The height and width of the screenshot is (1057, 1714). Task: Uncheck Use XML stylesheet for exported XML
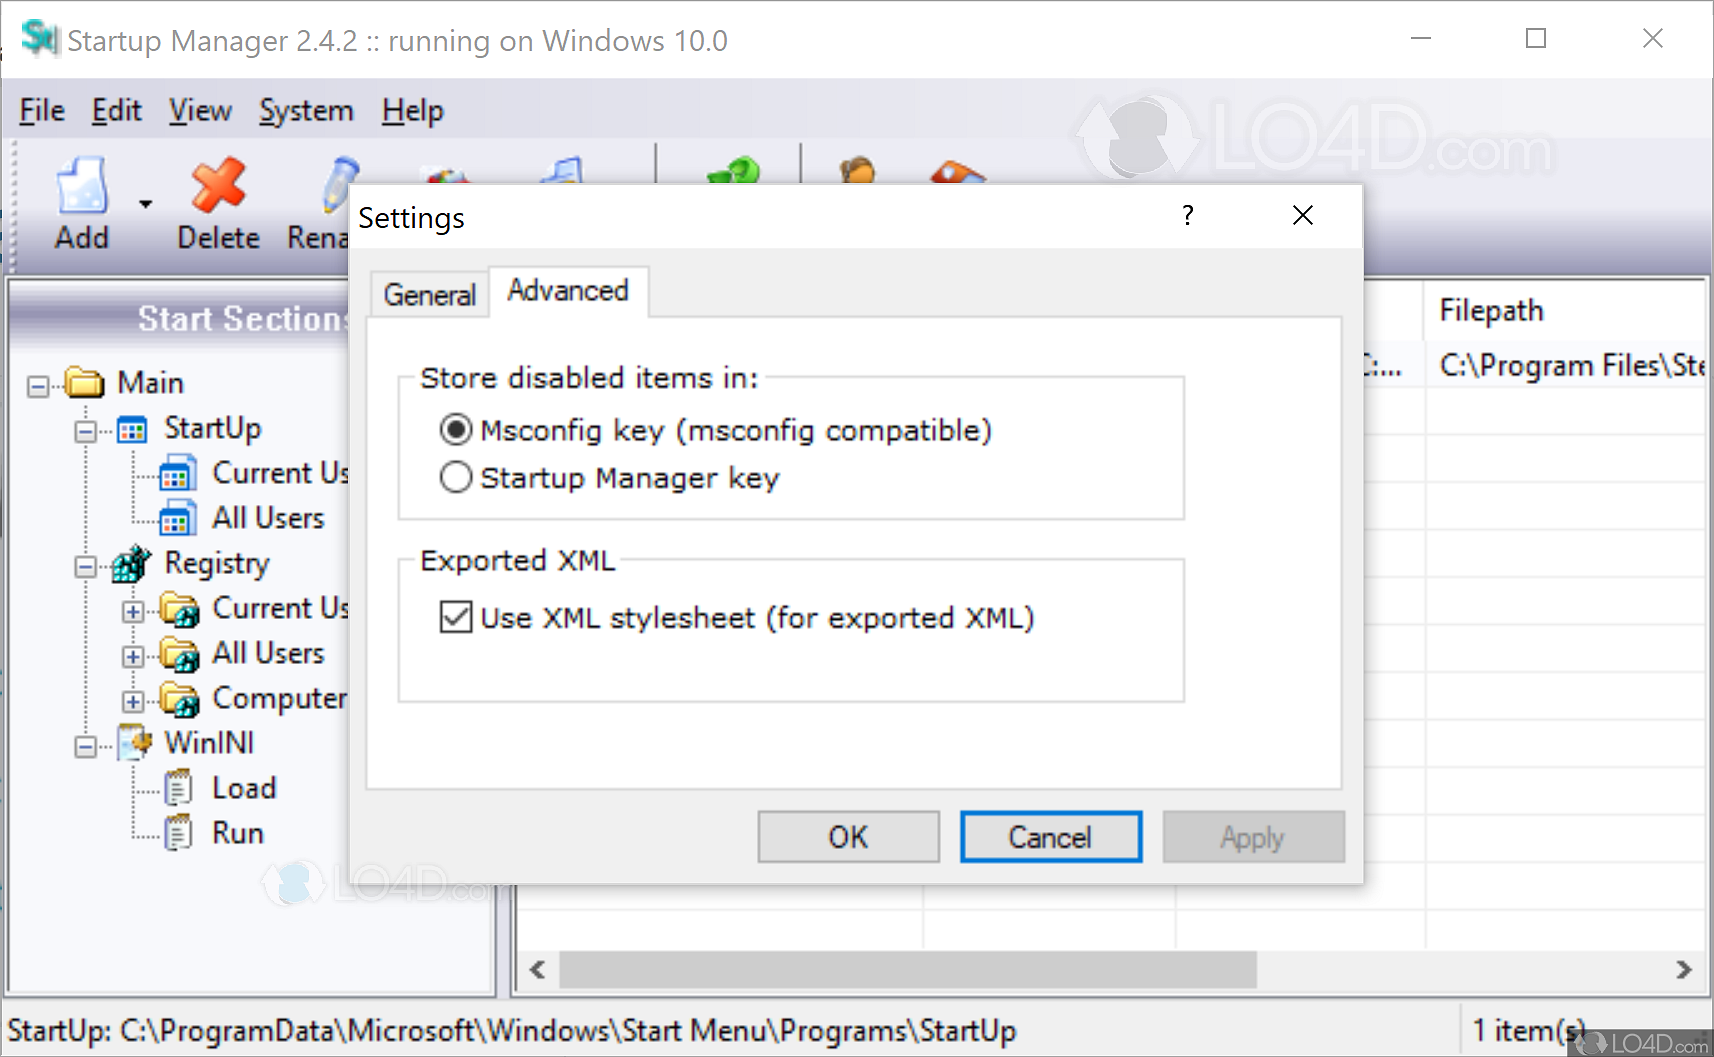456,618
